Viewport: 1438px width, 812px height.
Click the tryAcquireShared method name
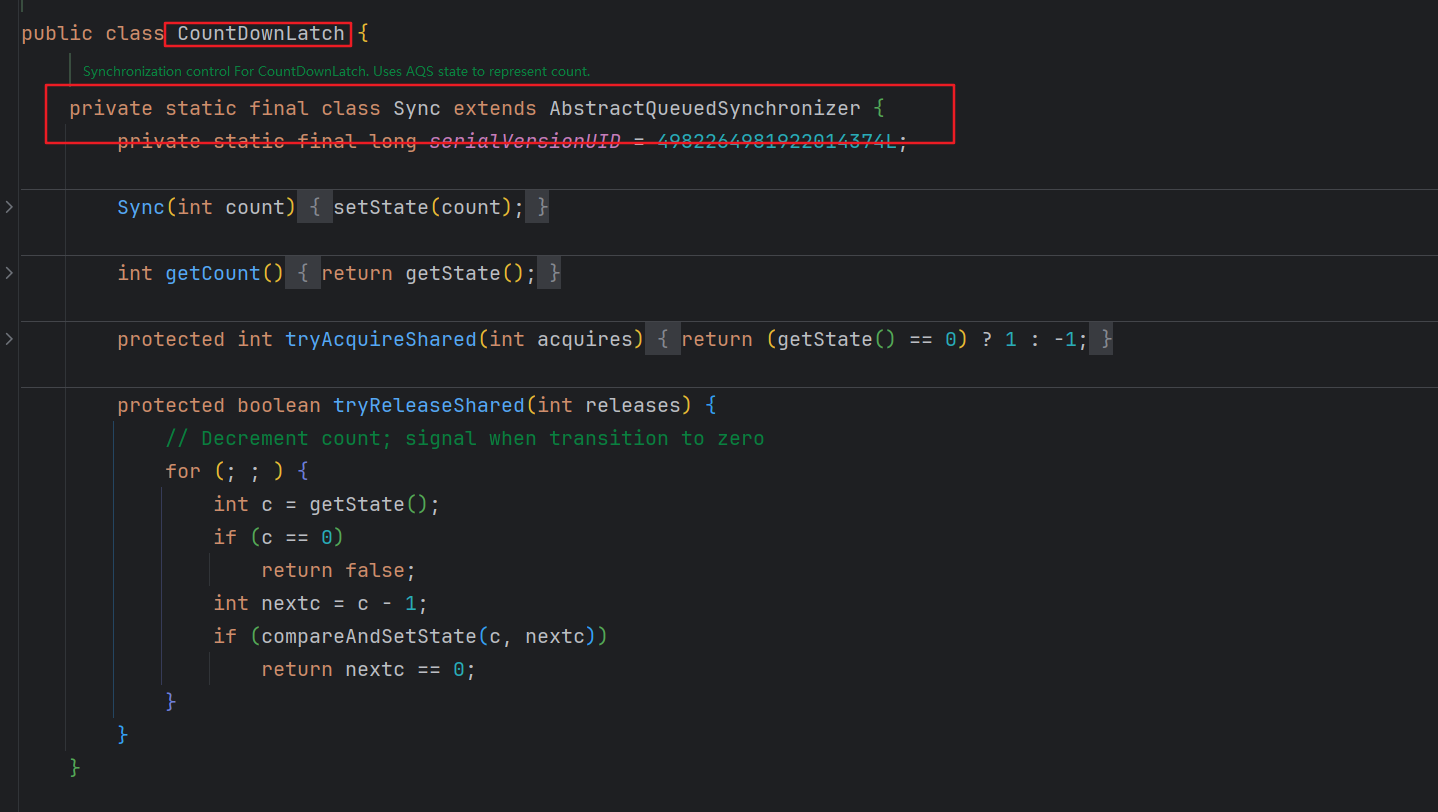click(x=381, y=339)
